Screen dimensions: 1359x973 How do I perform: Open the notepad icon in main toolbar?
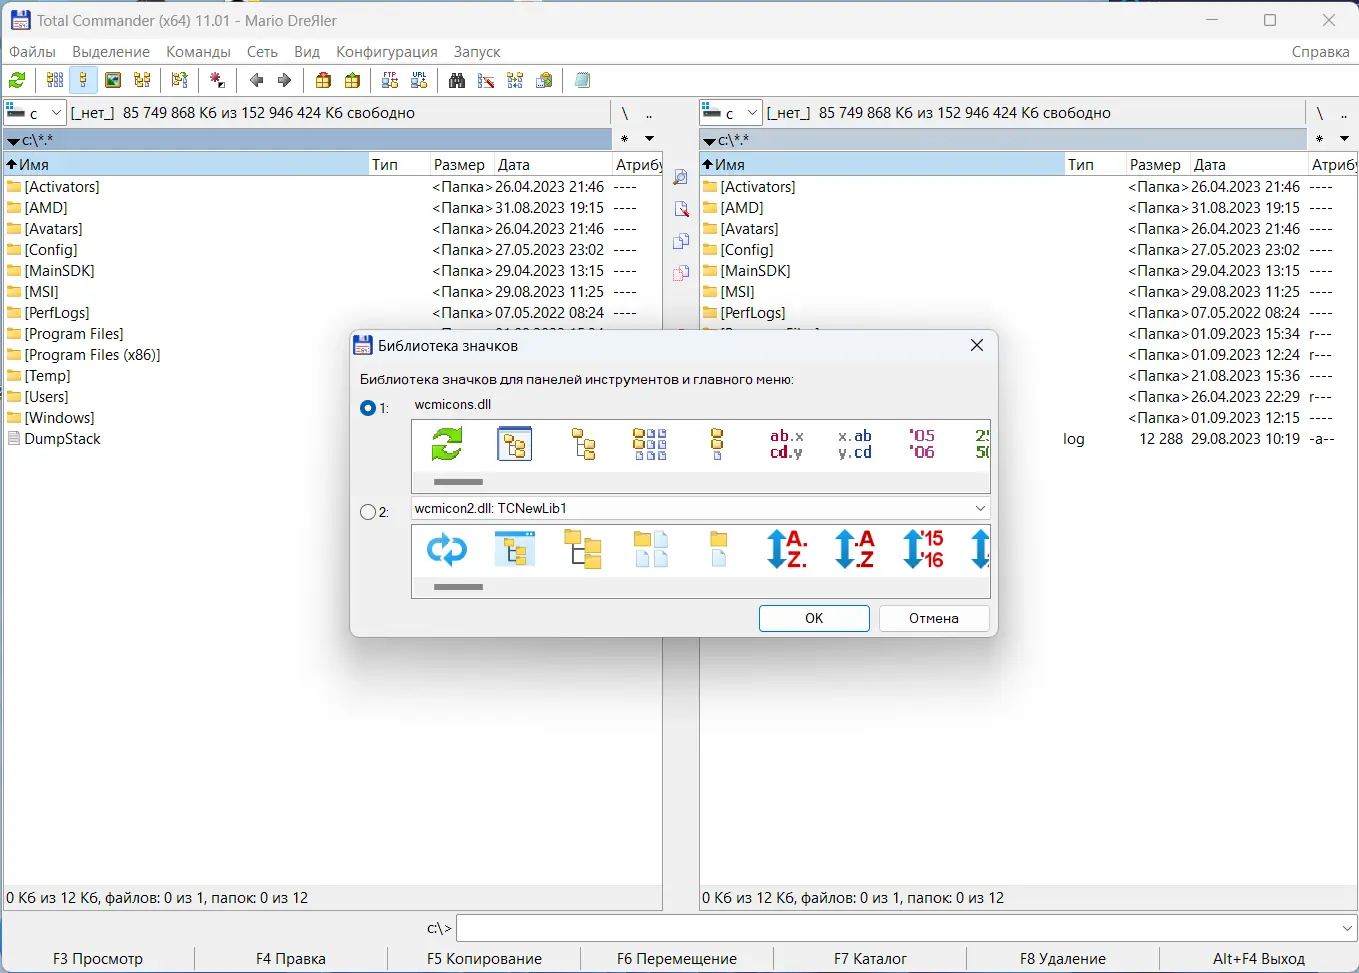pyautogui.click(x=583, y=81)
